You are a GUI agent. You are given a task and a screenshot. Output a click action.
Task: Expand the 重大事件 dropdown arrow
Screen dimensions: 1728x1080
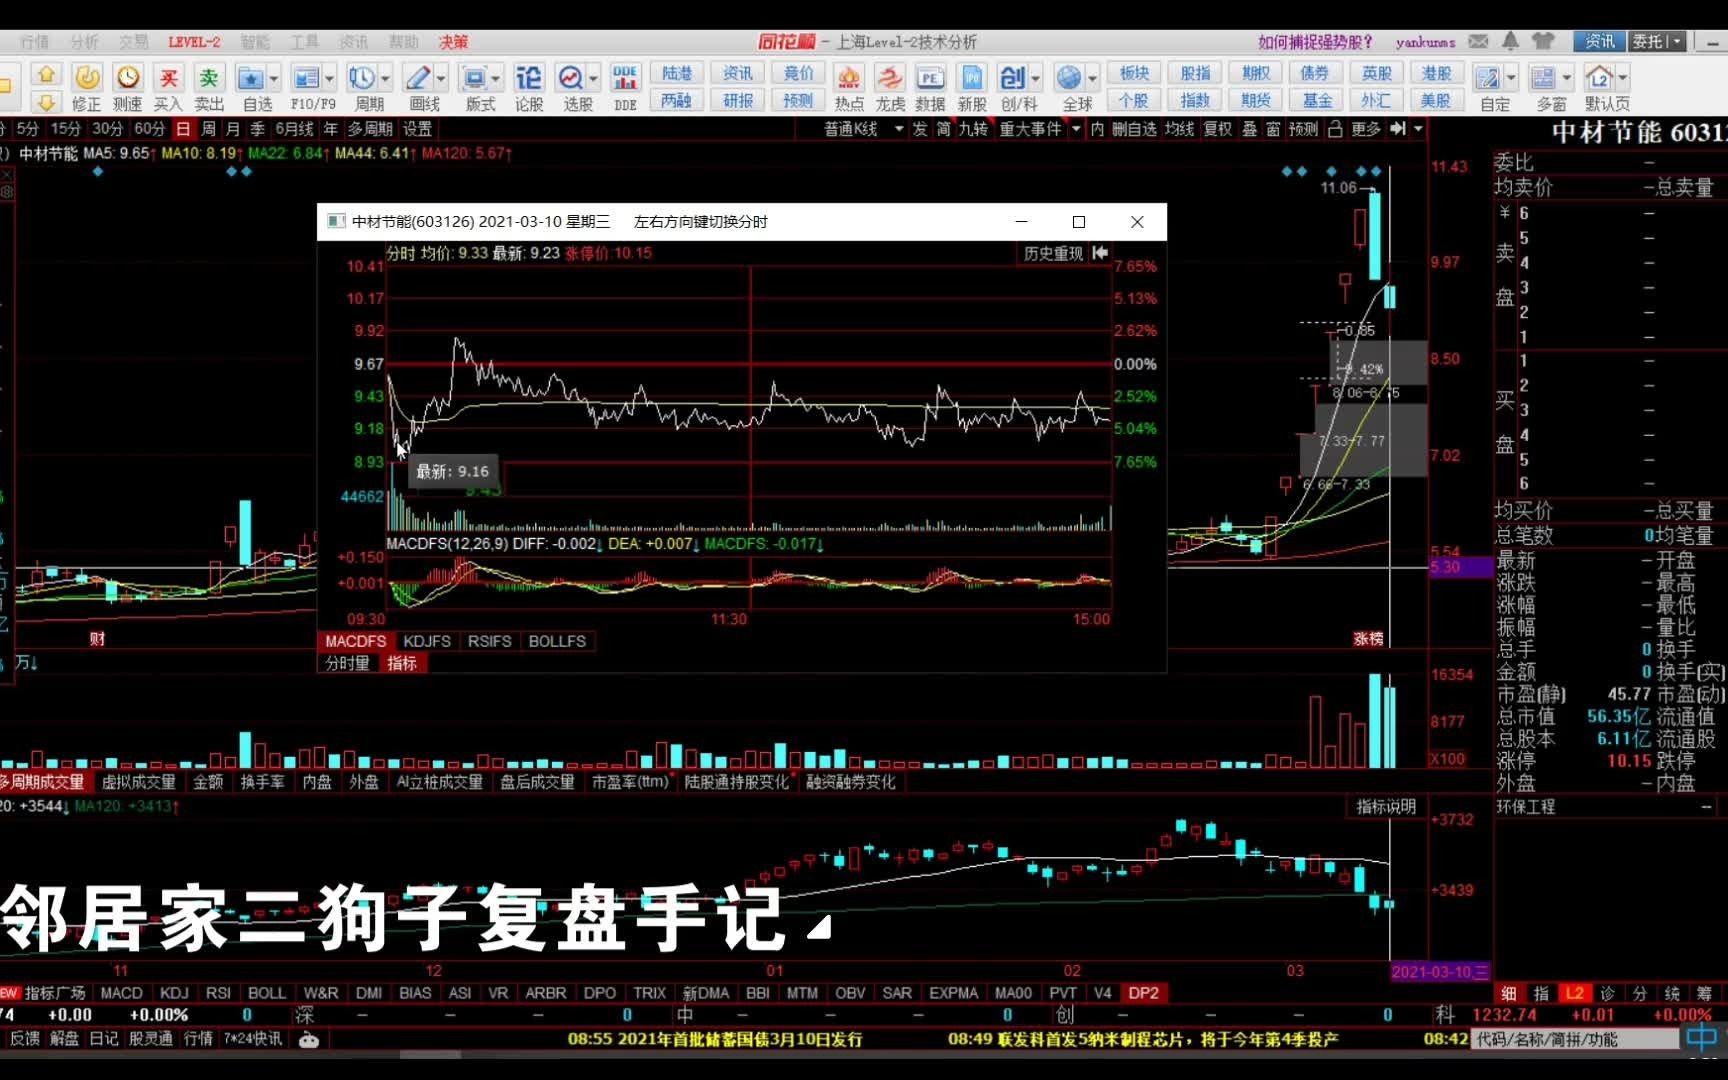[x=1076, y=129]
